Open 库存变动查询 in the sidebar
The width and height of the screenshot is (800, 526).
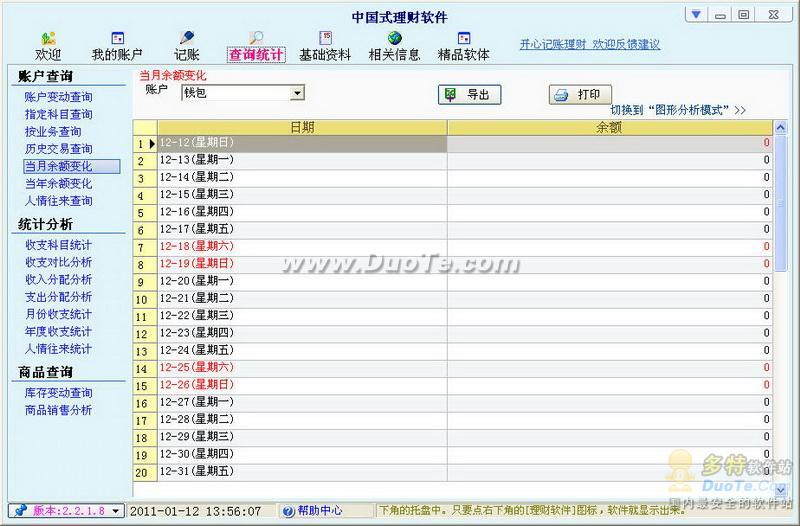click(x=59, y=393)
